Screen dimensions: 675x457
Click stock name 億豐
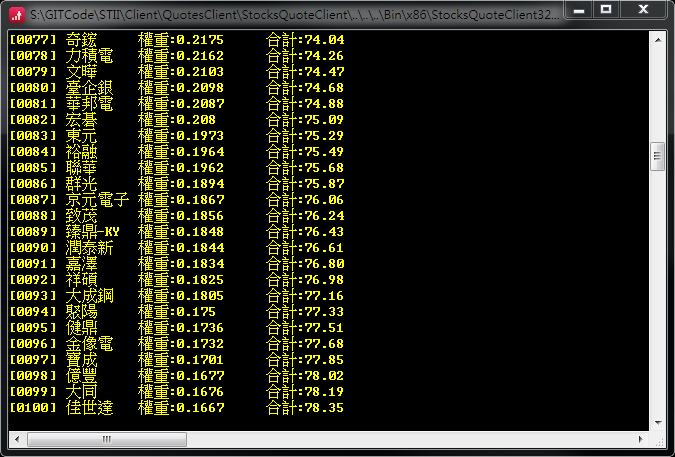[x=81, y=376]
